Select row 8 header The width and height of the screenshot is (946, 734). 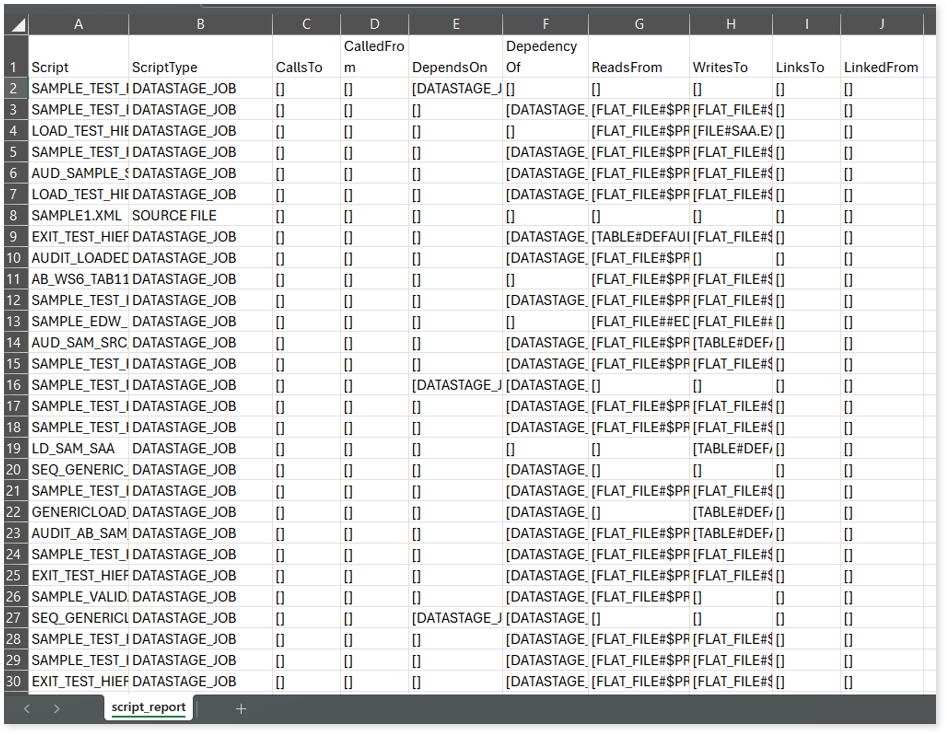pos(15,215)
